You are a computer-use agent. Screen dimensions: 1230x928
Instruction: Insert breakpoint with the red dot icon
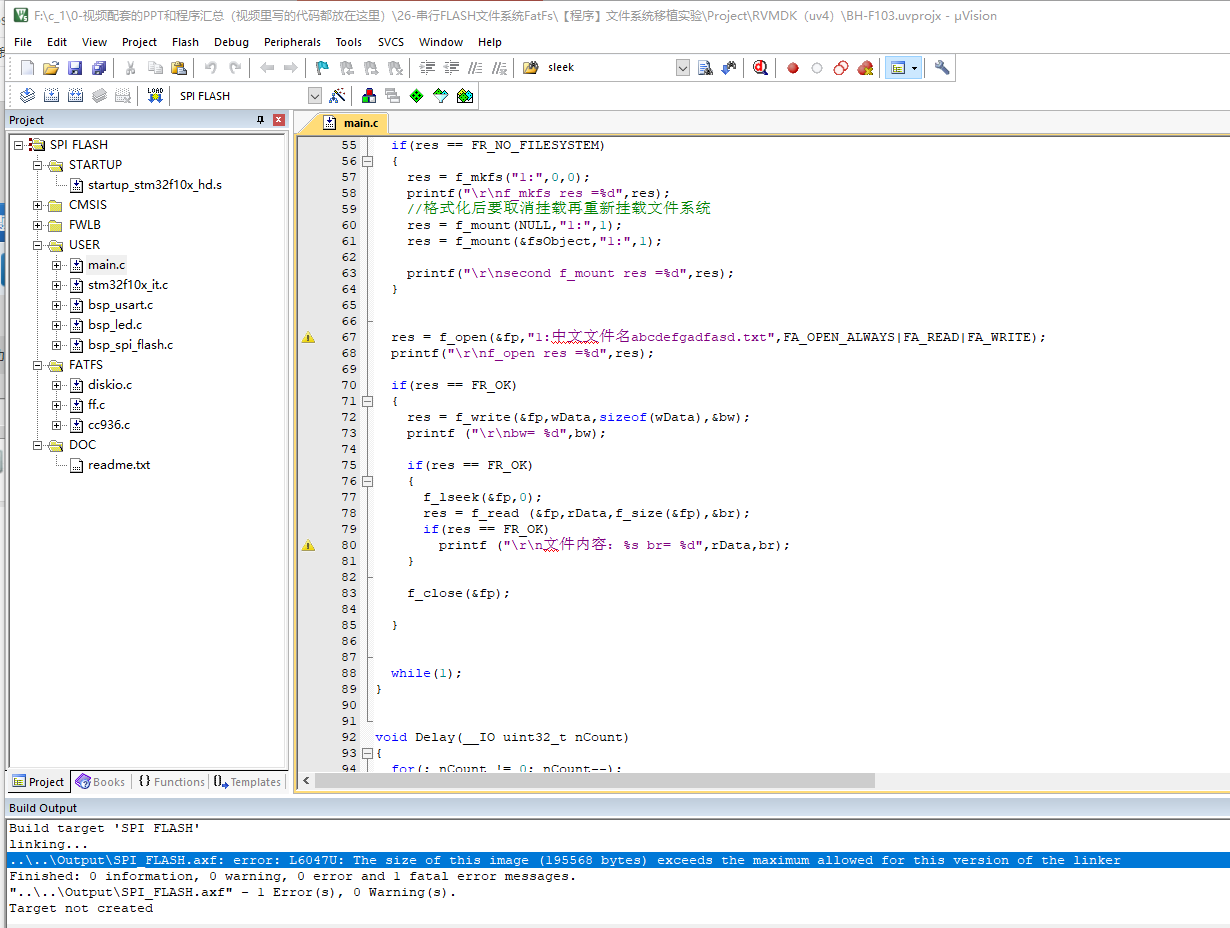coord(793,68)
